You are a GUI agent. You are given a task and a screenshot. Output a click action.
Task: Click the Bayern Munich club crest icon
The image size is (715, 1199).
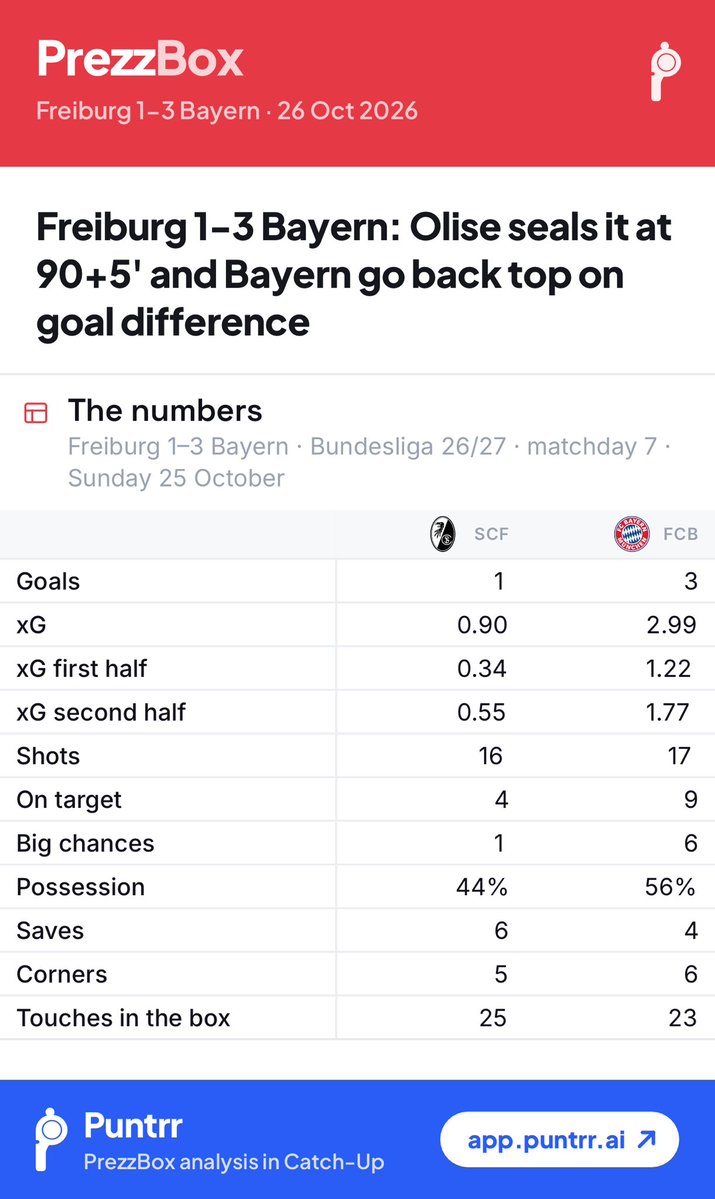click(632, 534)
